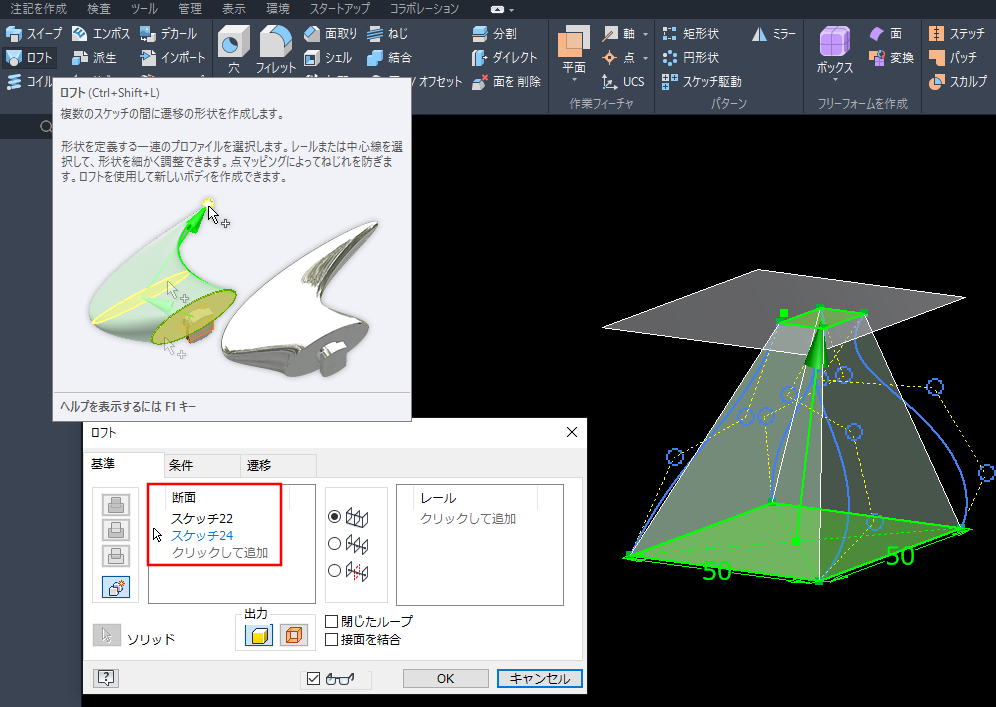Viewport: 996px width, 707px height.
Task: Expand the 平面 (Plane) dropdown
Action: coord(574,79)
